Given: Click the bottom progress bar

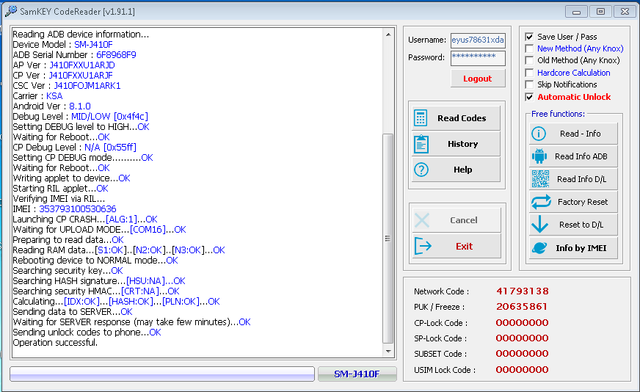Looking at the screenshot, I should click(x=162, y=374).
